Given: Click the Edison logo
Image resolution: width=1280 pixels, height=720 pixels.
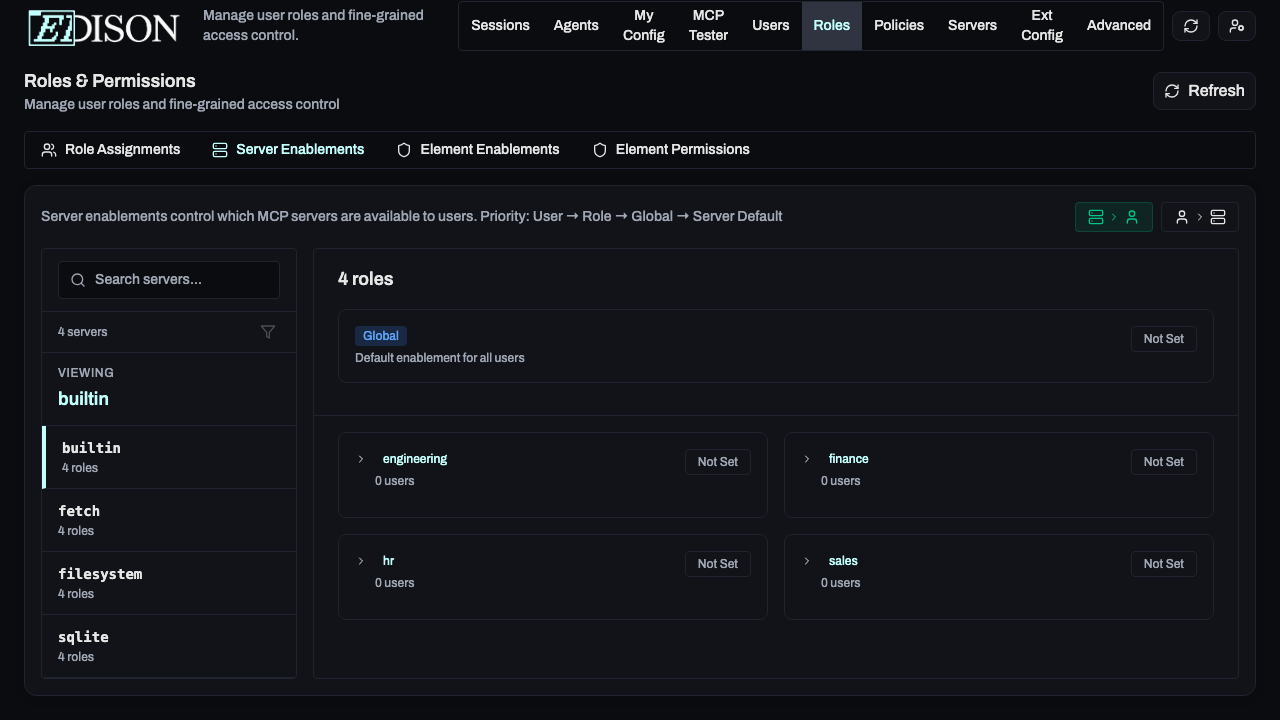Looking at the screenshot, I should tap(104, 27).
